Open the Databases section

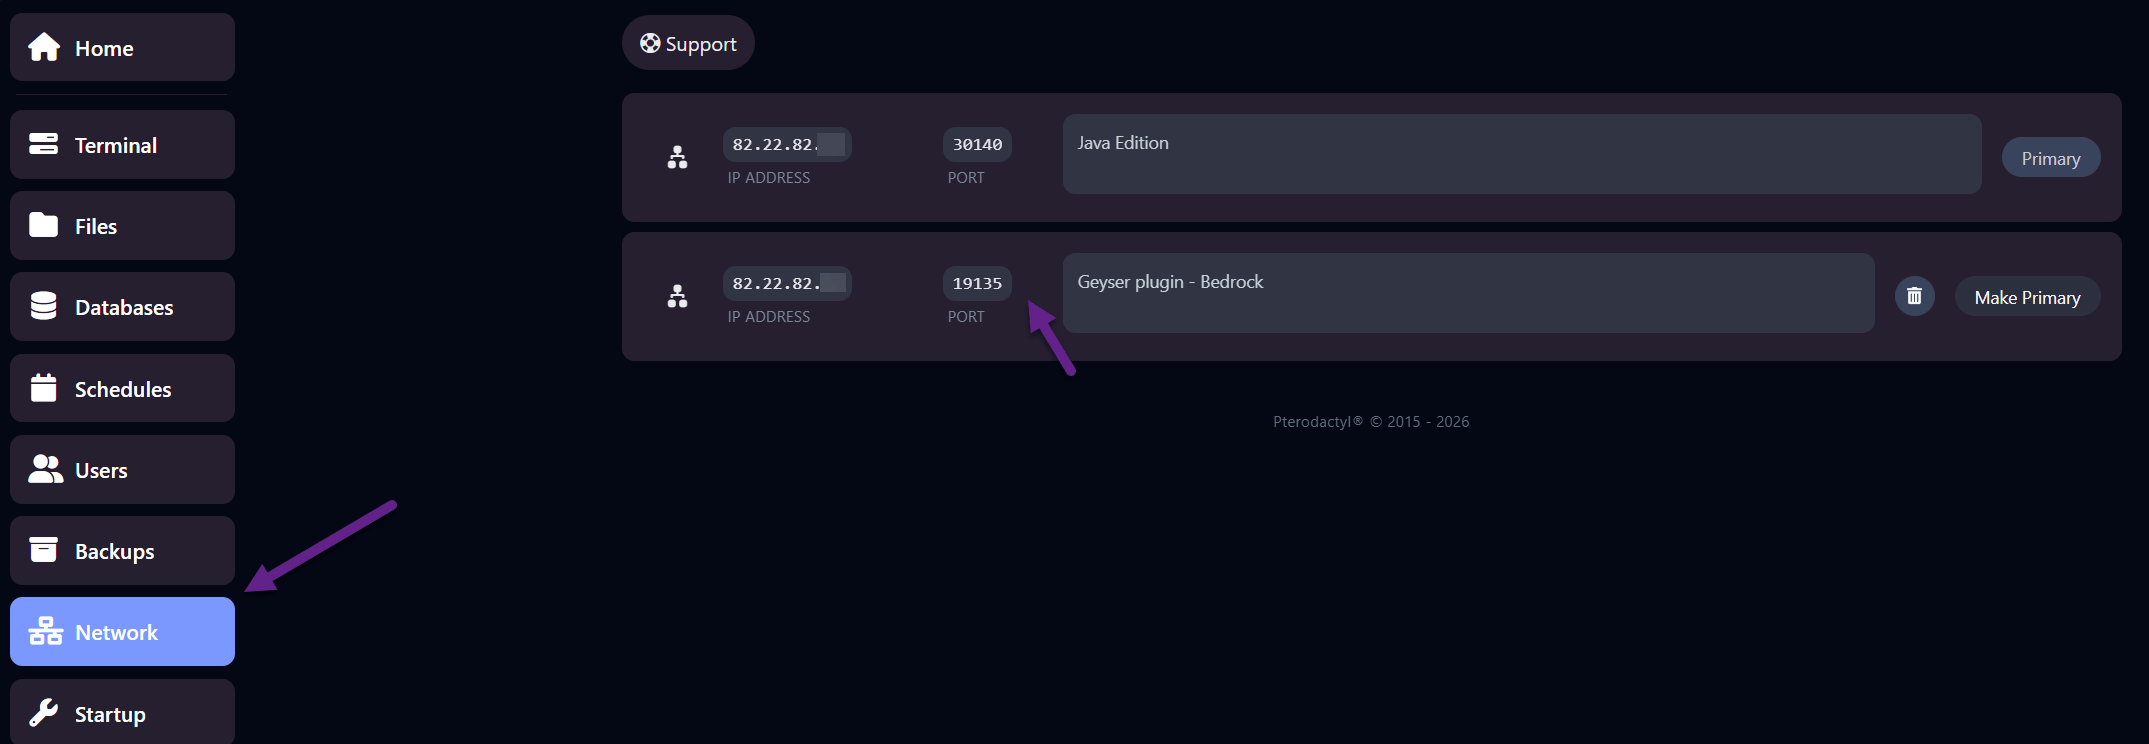pos(123,306)
